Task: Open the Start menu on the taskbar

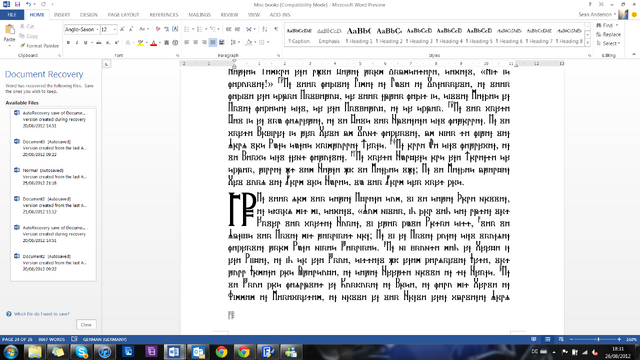Action: [11, 352]
